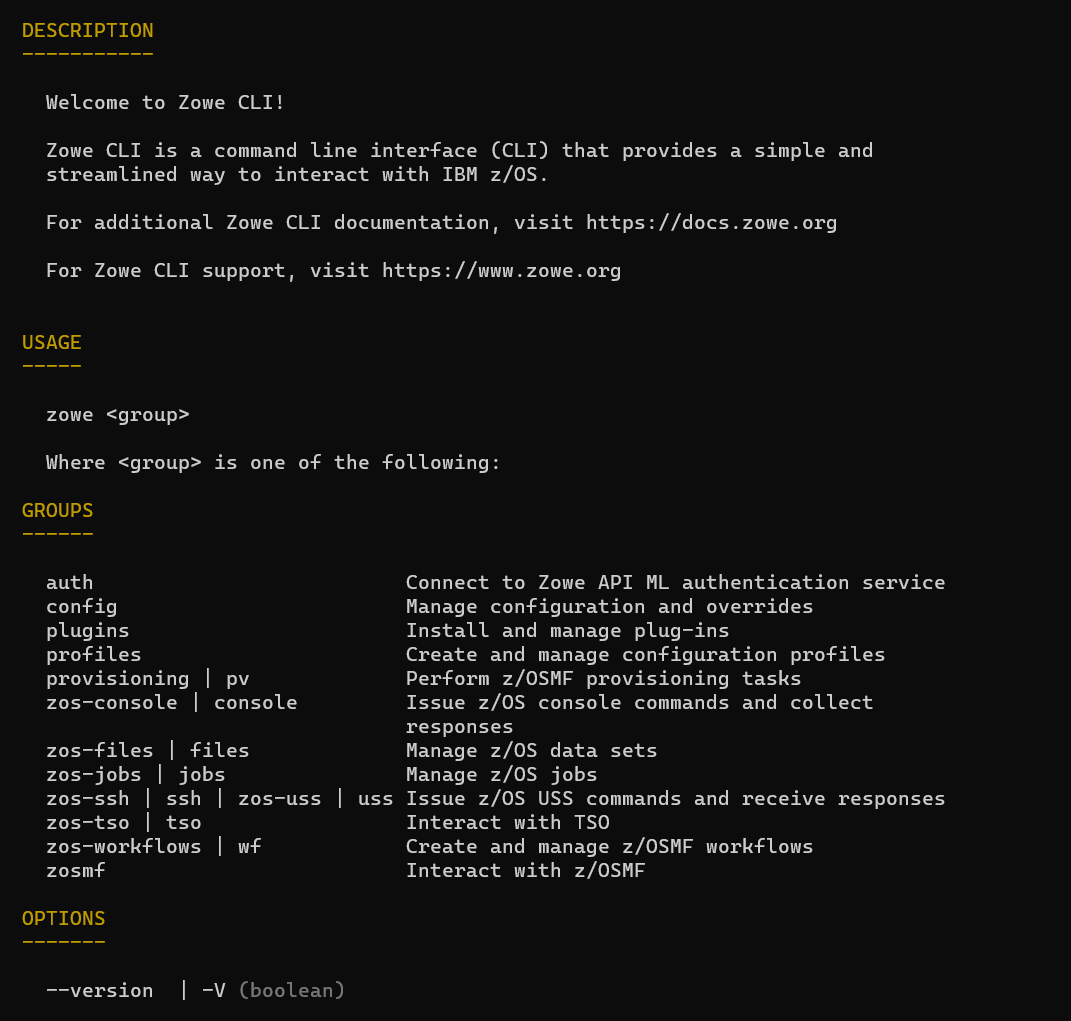Click the zosmf group entry
The width and height of the screenshot is (1071, 1021).
pos(75,870)
